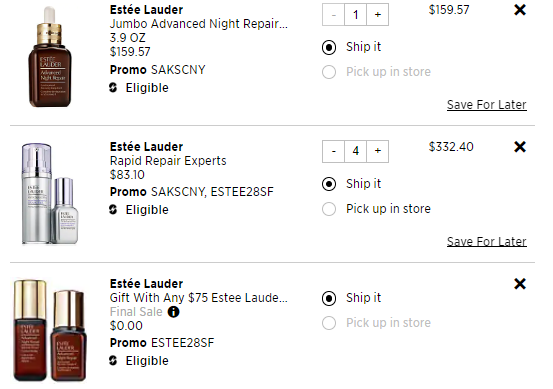
Task: Click the rewards icon beside the Rapid Repair Eligible label
Action: tap(113, 209)
